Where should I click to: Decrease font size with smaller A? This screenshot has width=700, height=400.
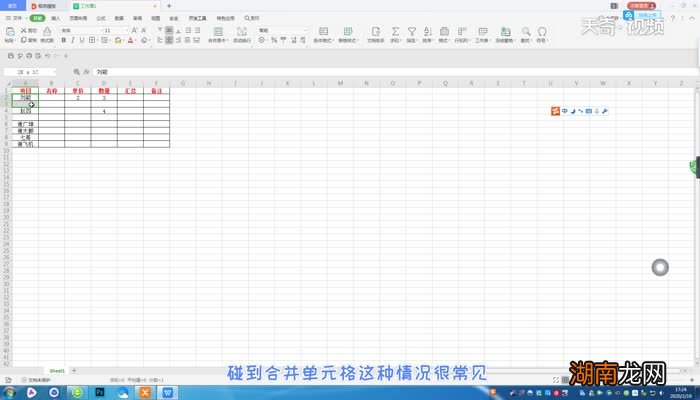144,30
